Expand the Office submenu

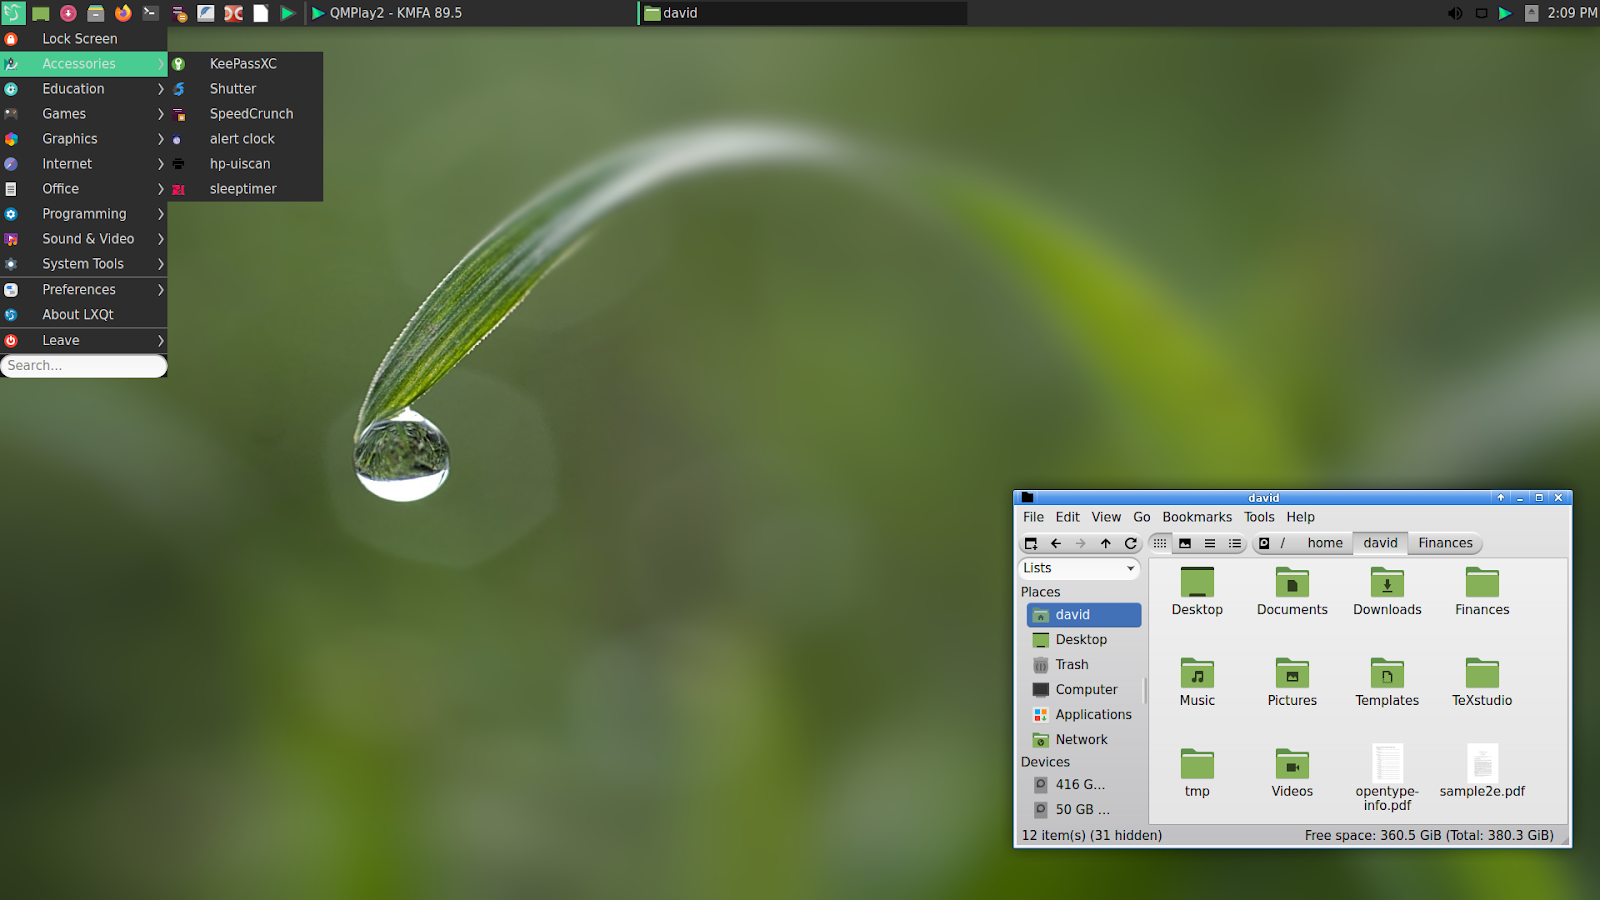point(84,189)
